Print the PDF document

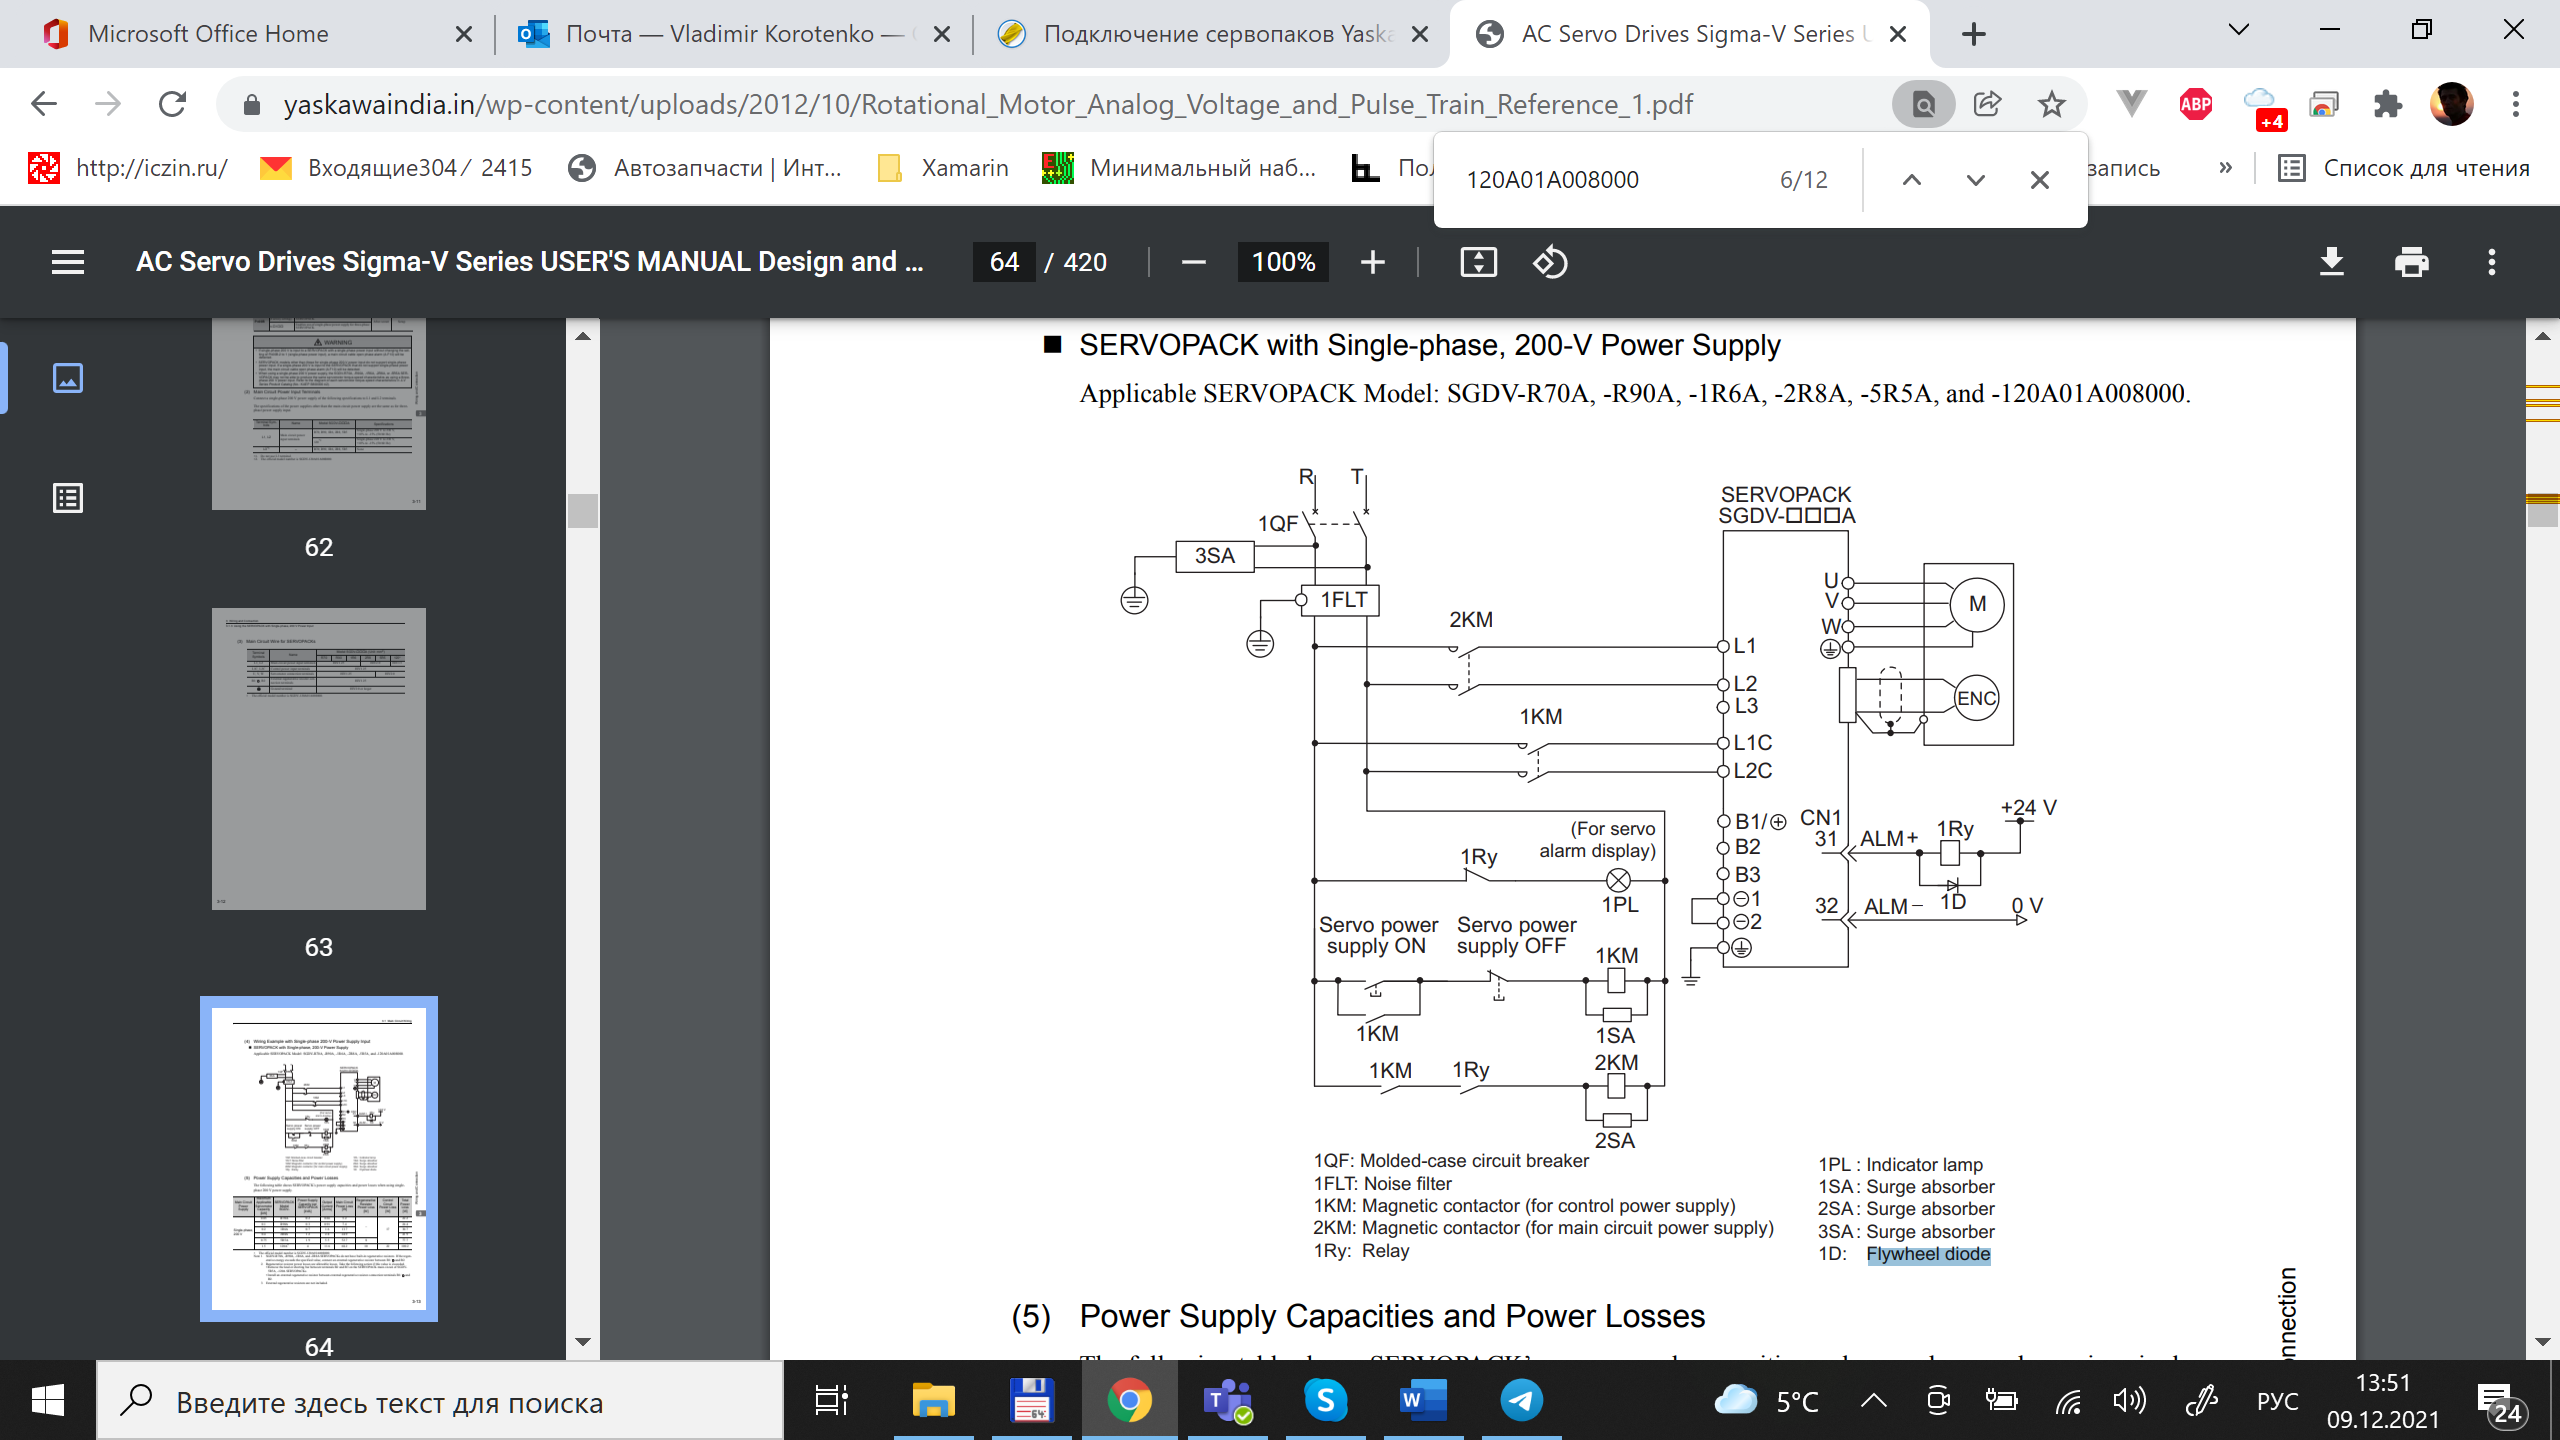click(2411, 262)
